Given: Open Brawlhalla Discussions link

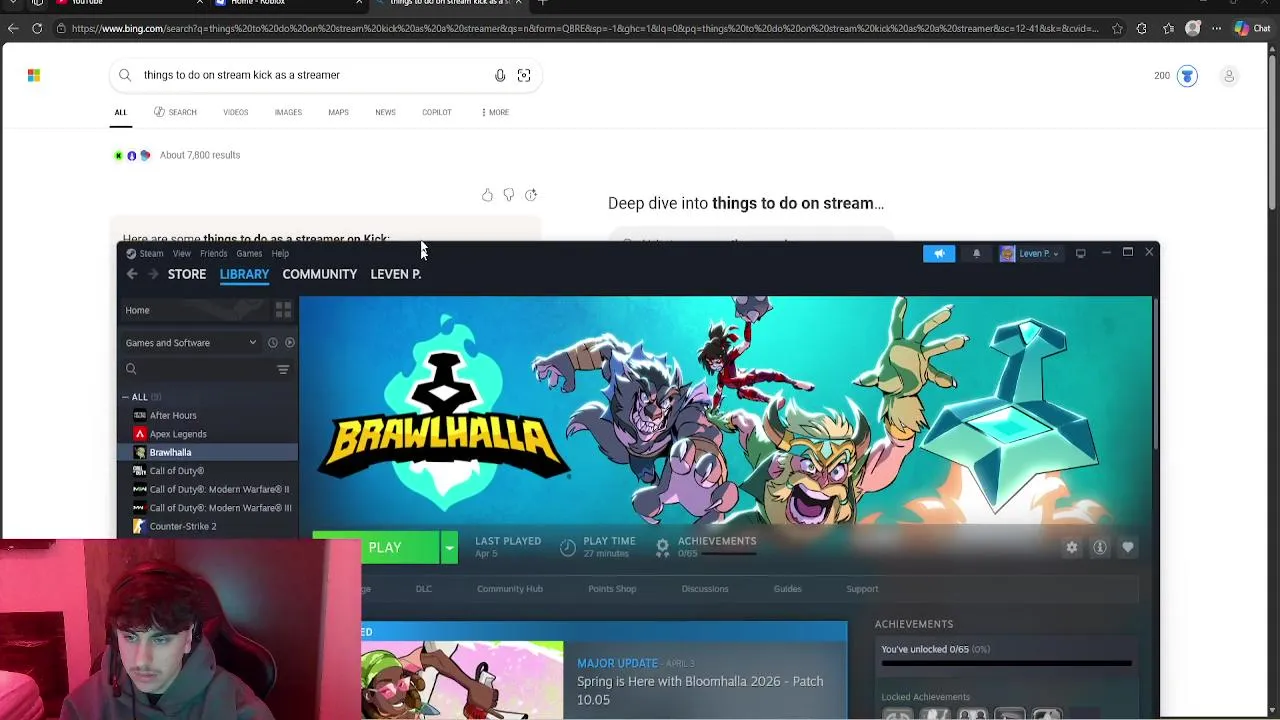Looking at the screenshot, I should click(x=705, y=589).
